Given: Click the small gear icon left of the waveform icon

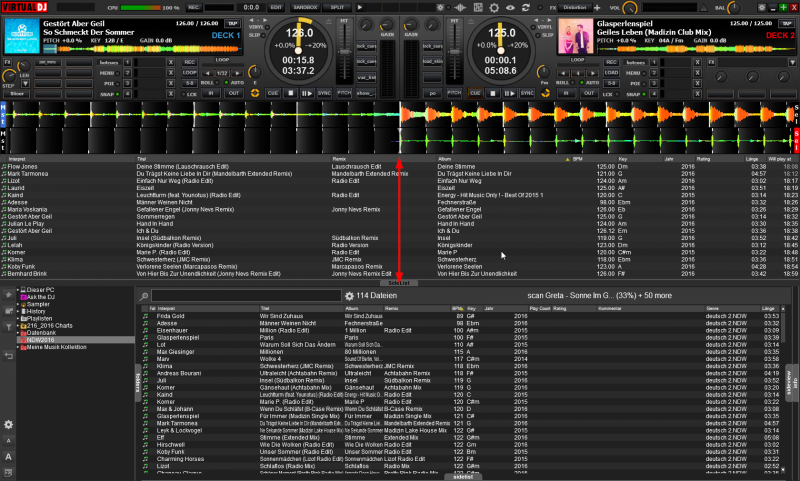Looking at the screenshot, I should pyautogui.click(x=440, y=8).
